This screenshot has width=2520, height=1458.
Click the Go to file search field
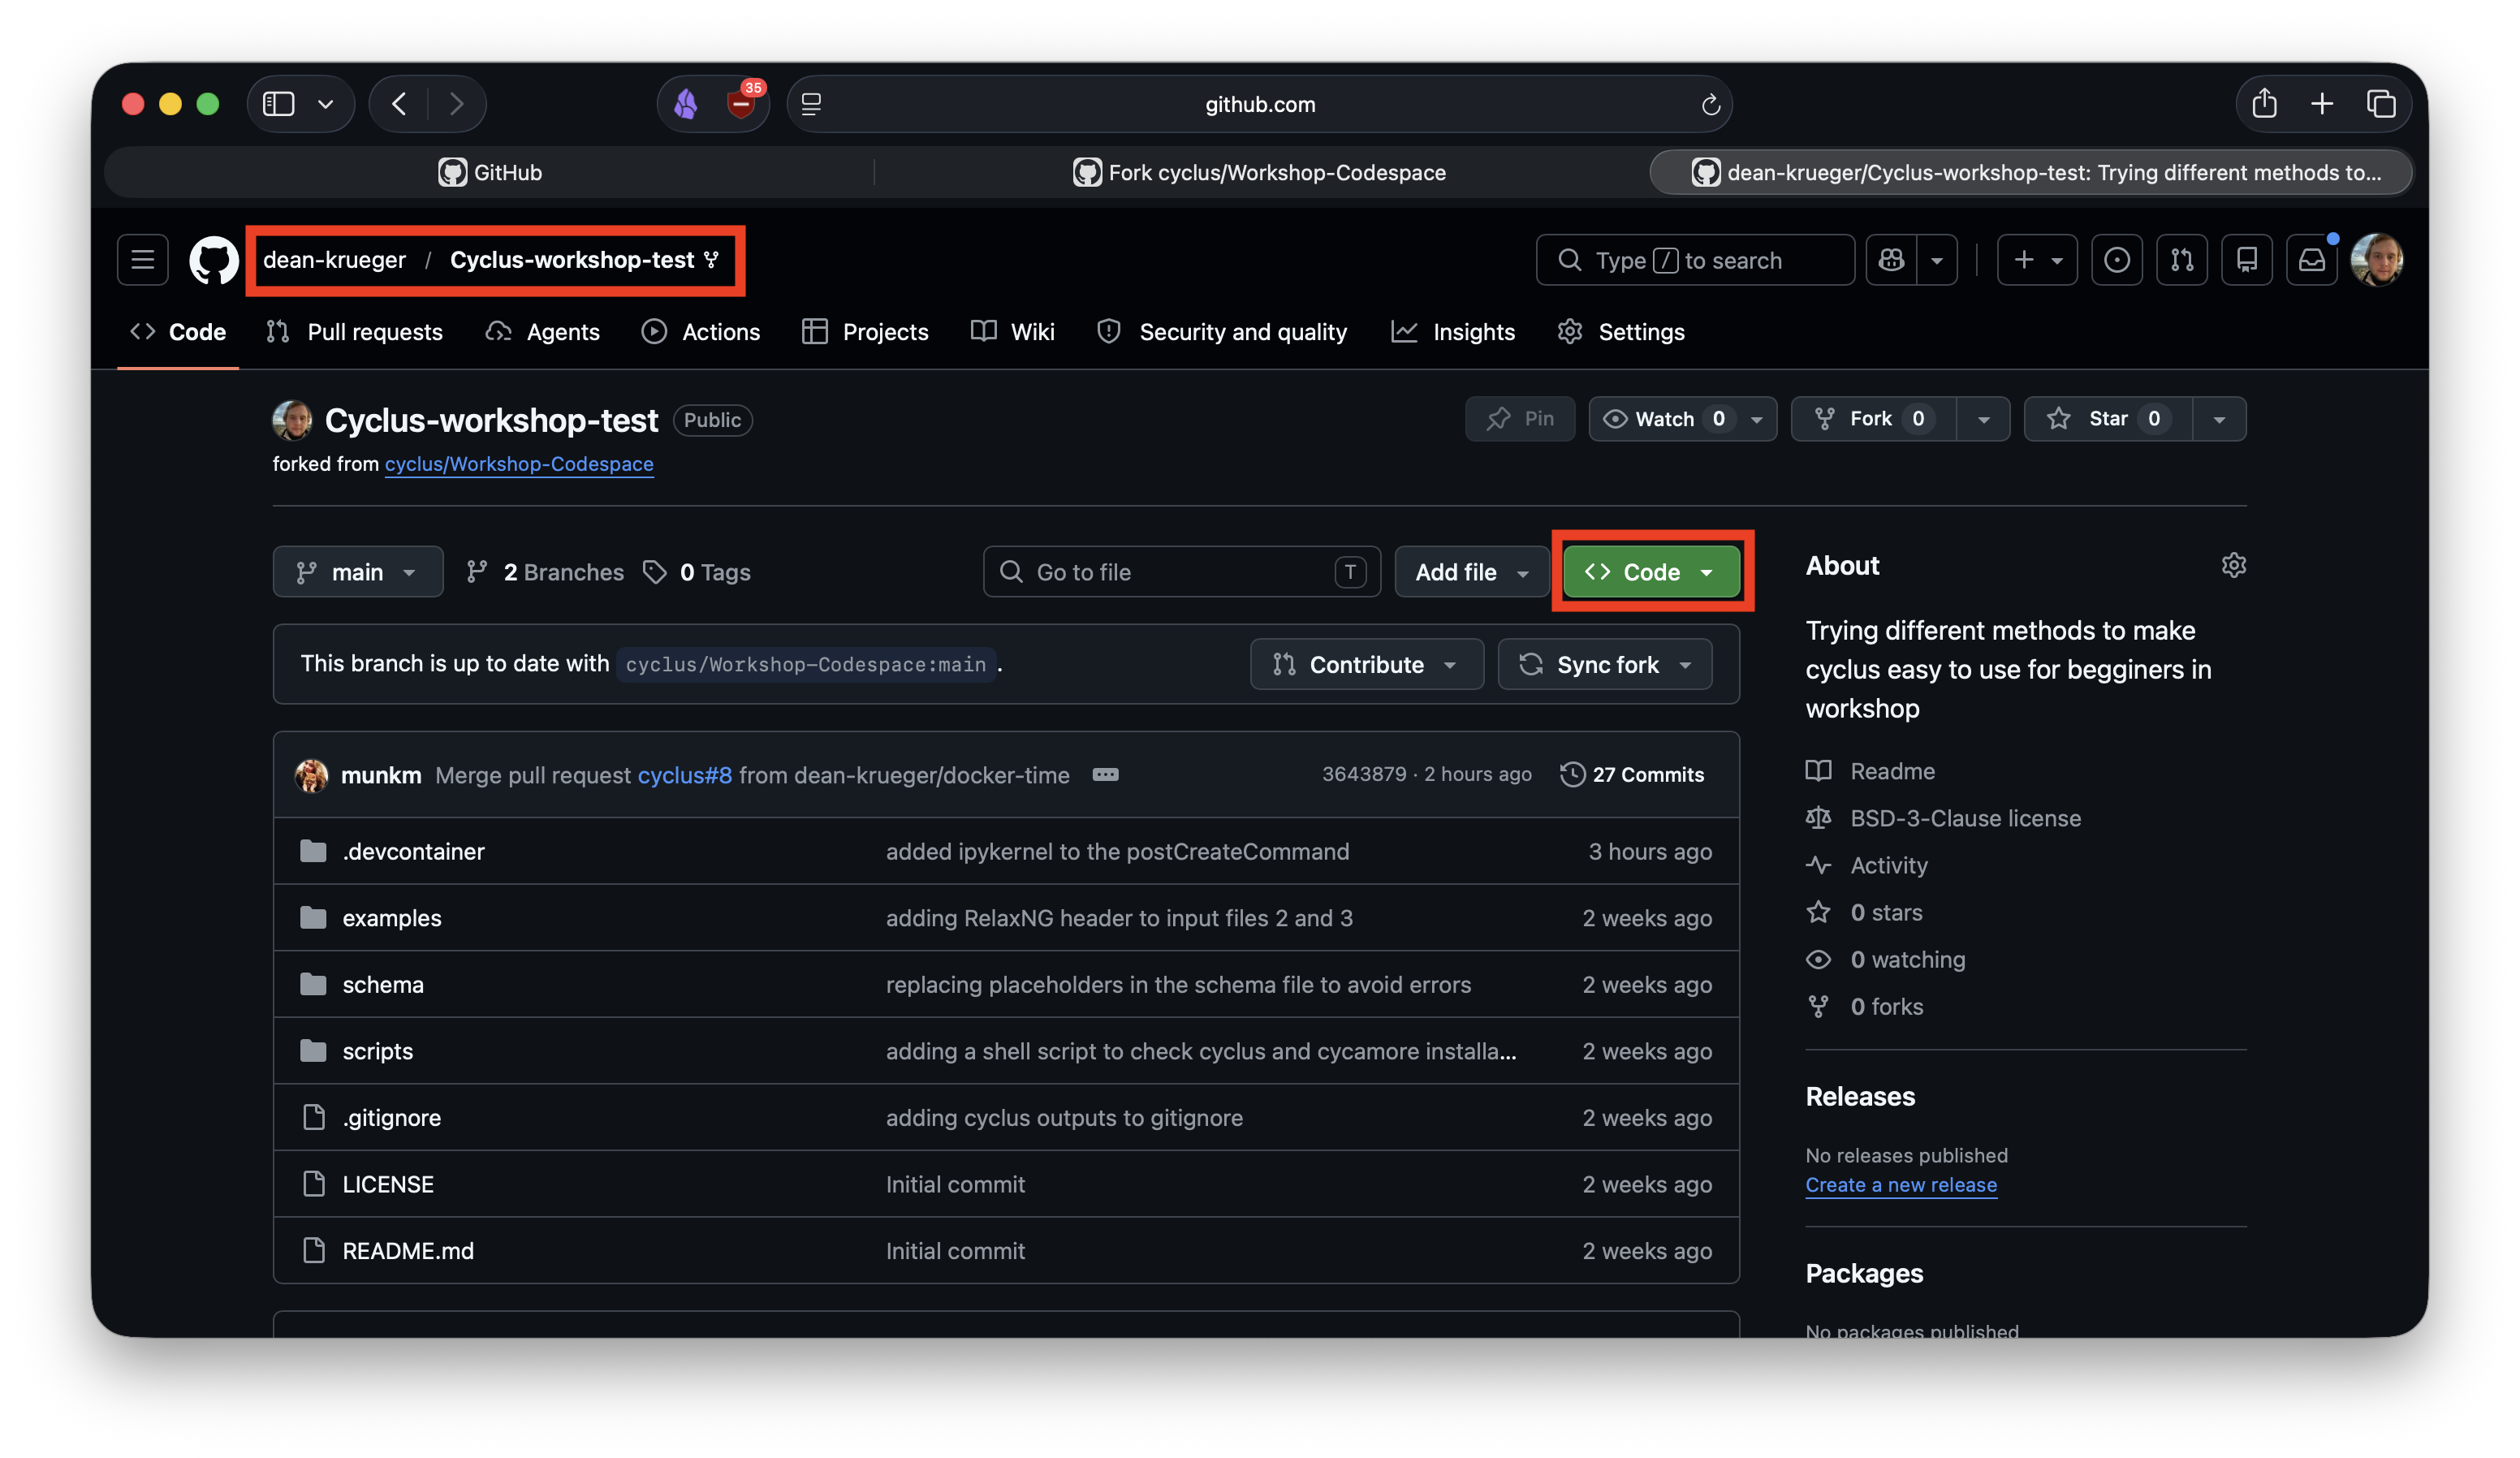(x=1181, y=572)
